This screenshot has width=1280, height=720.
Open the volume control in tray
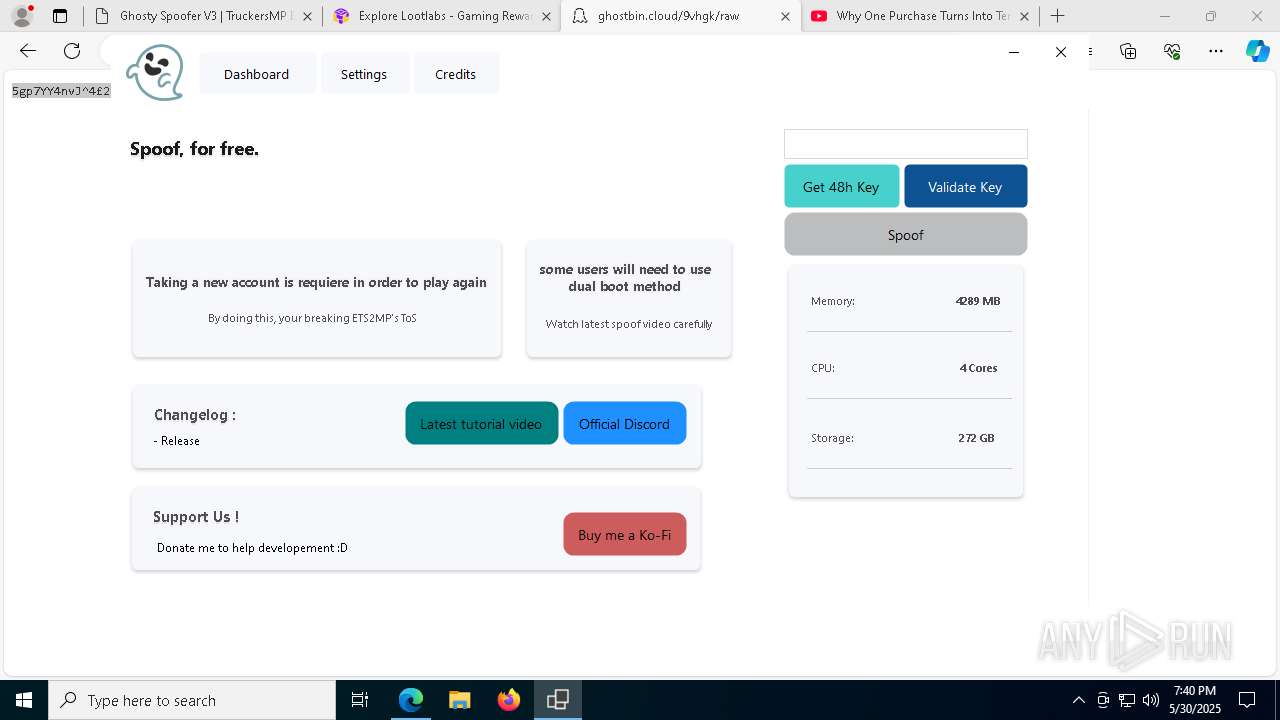(x=1151, y=700)
